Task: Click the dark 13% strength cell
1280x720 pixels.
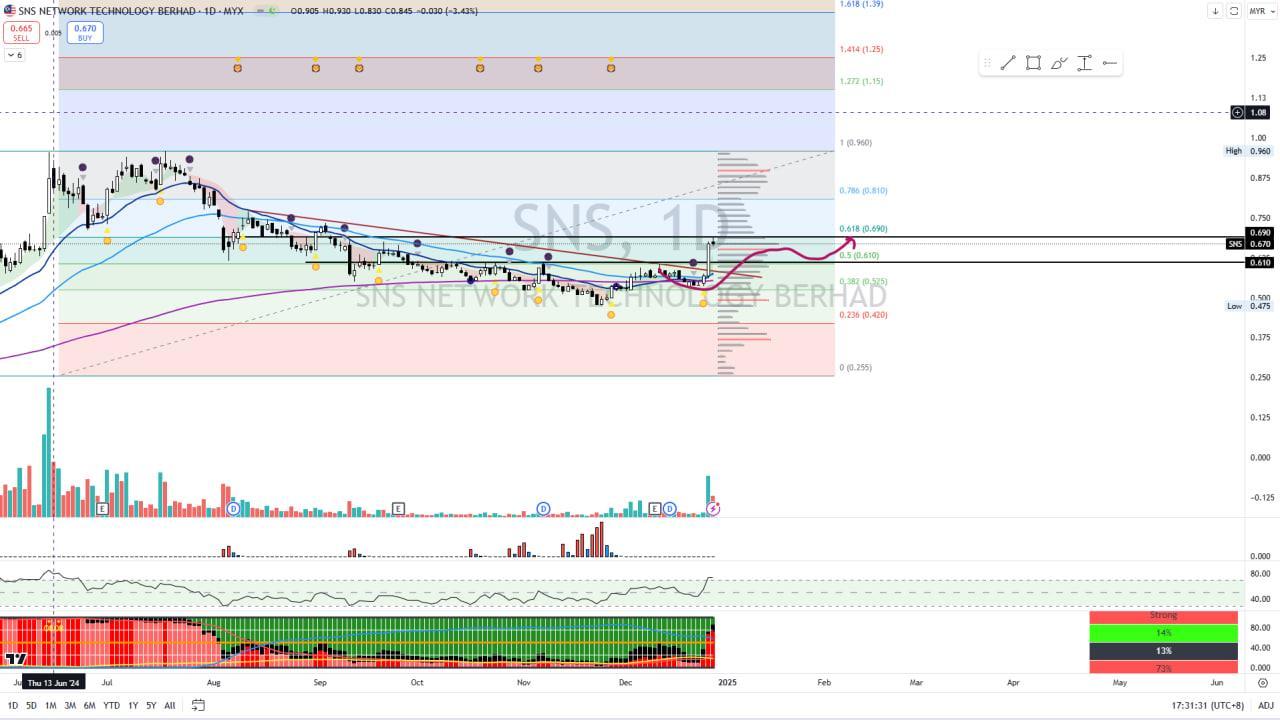Action: point(1163,651)
